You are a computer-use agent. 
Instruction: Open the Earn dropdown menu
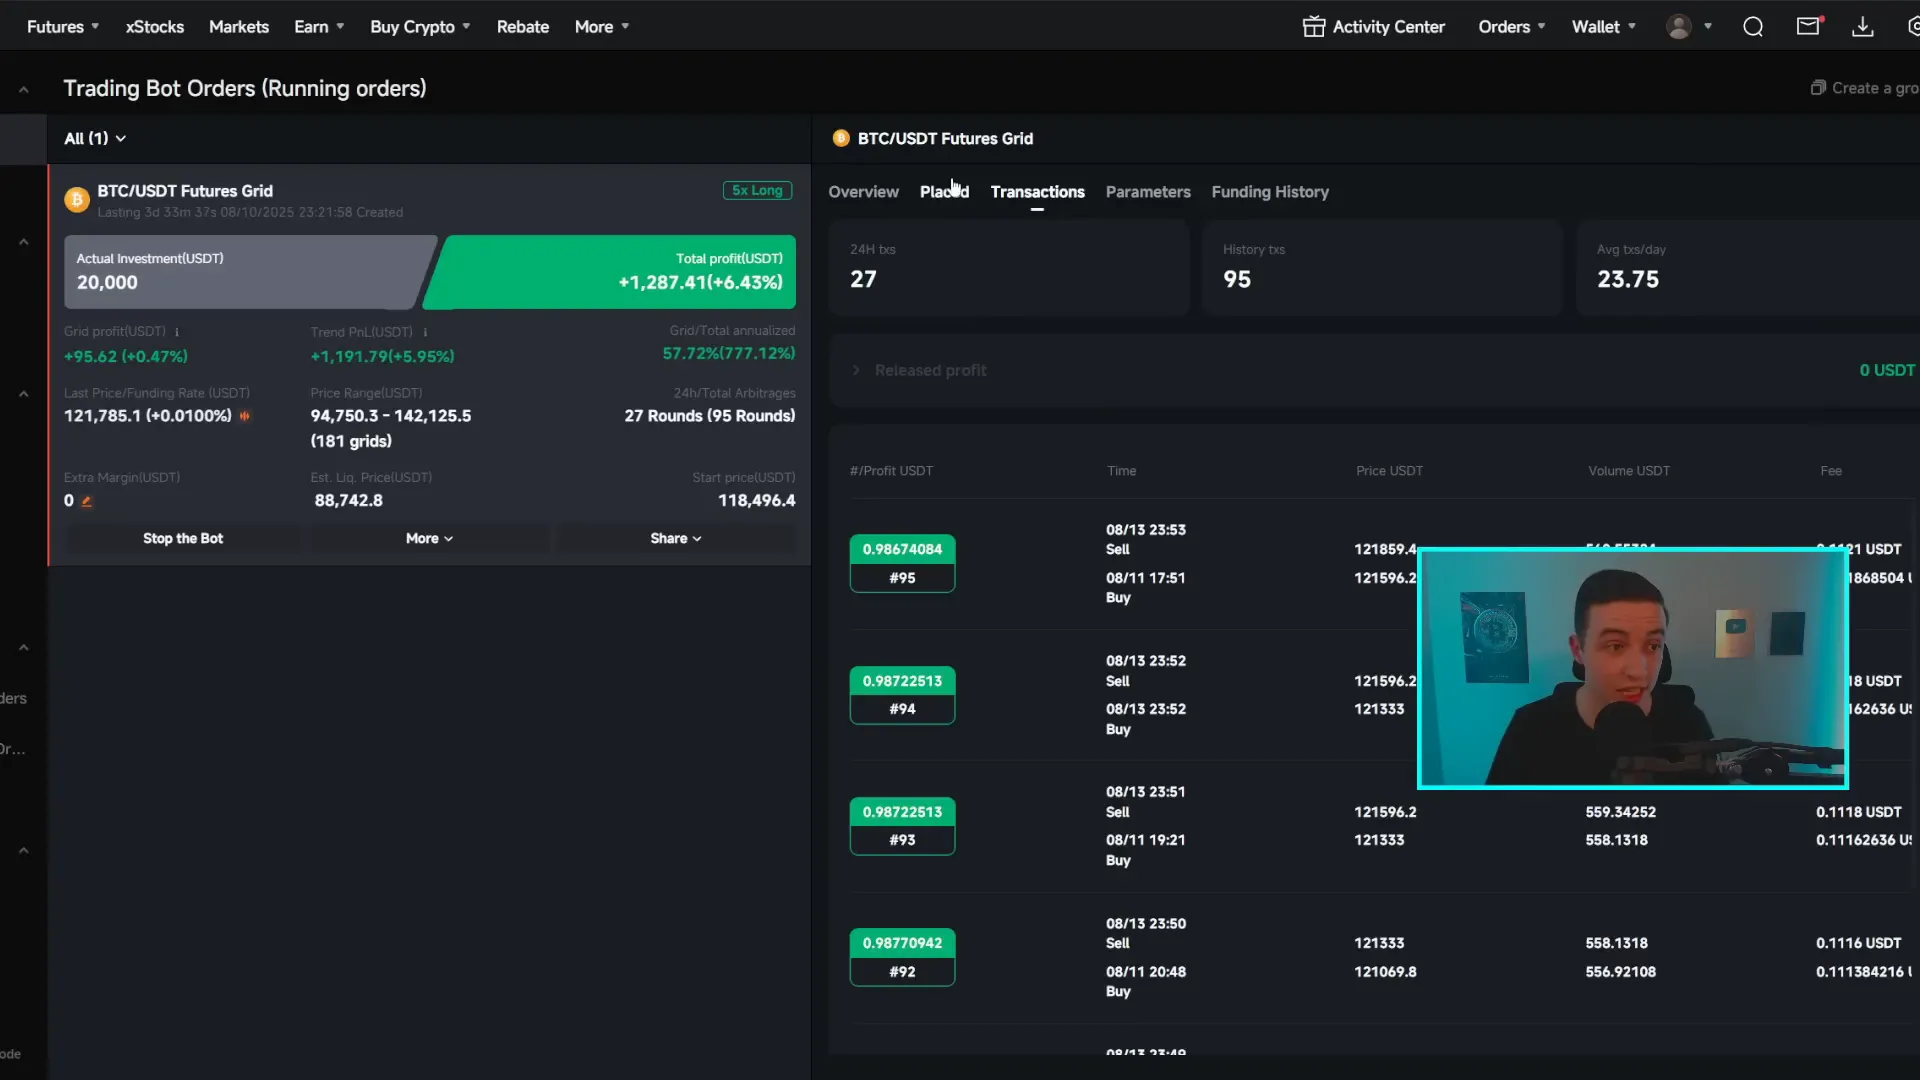(319, 27)
